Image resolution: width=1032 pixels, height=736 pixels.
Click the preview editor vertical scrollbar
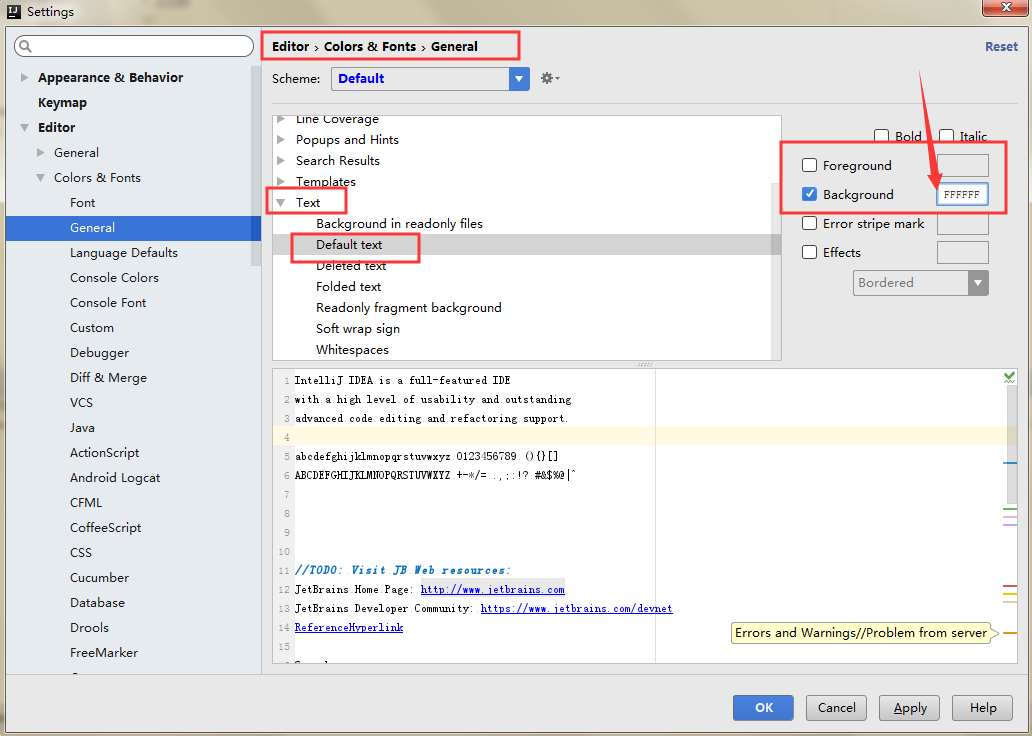1012,445
